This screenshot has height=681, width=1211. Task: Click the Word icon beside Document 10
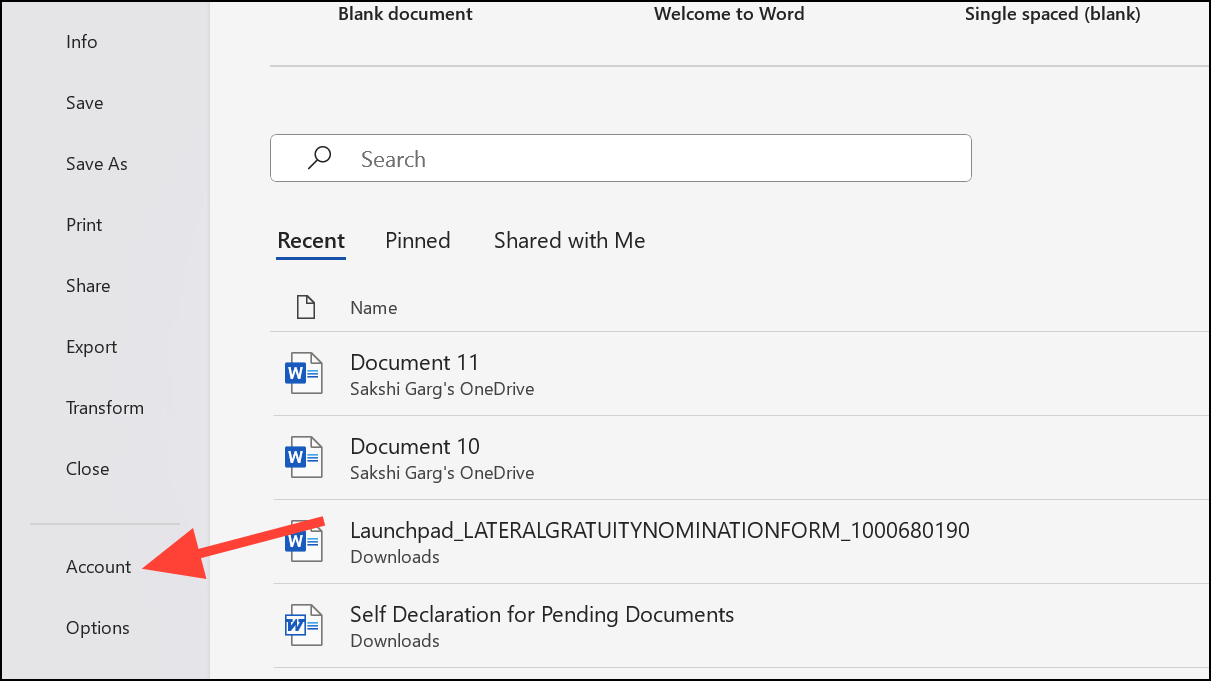coord(305,457)
